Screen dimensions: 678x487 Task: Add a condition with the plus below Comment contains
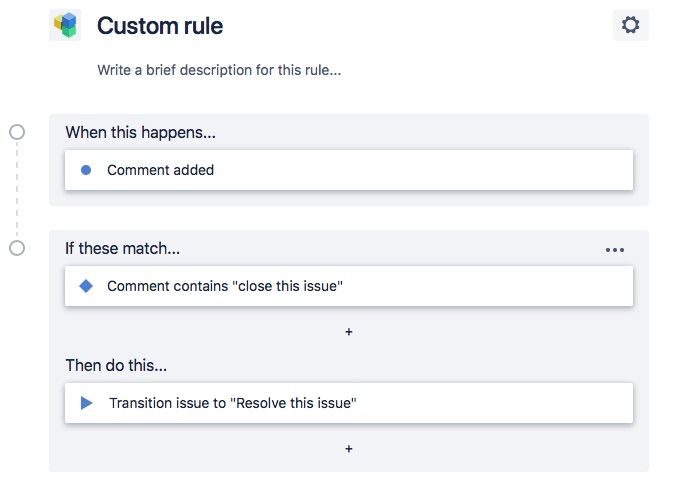click(x=349, y=332)
